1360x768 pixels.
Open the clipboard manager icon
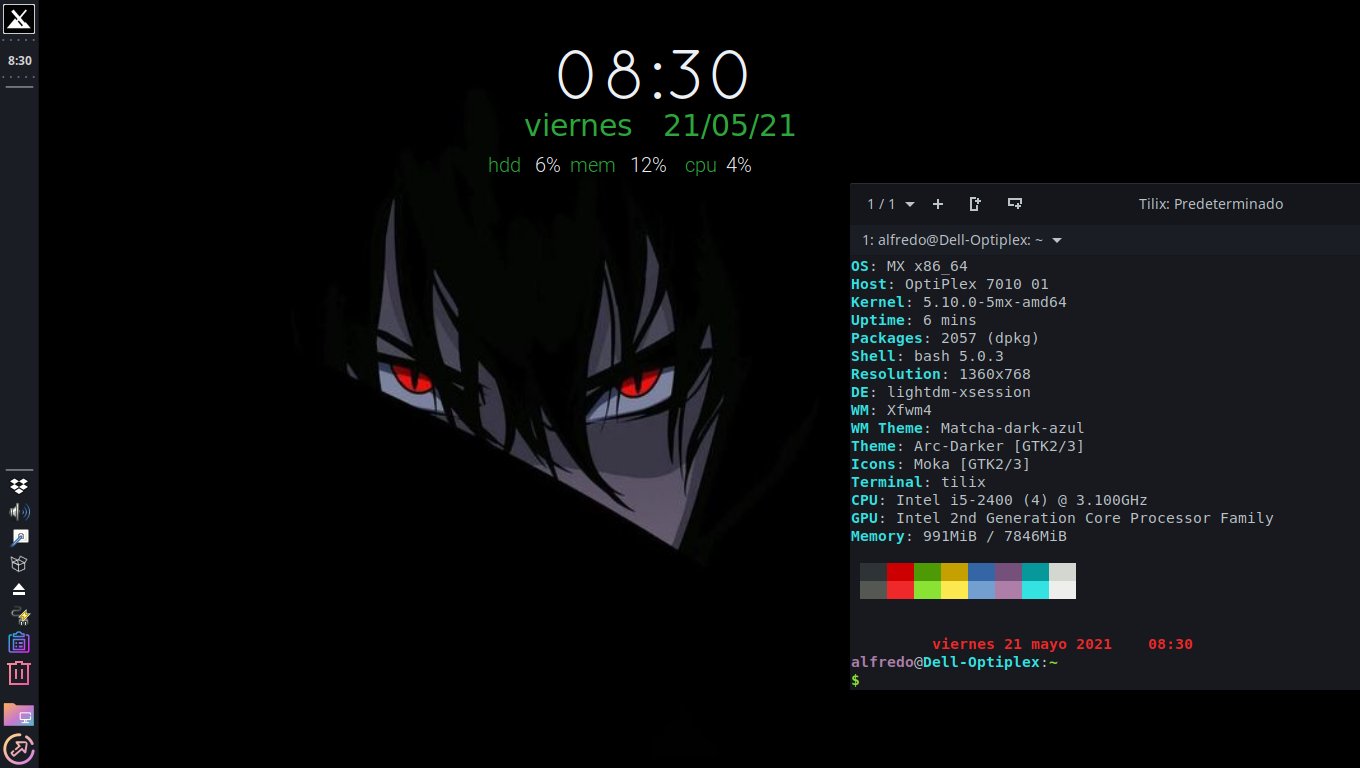(x=19, y=643)
